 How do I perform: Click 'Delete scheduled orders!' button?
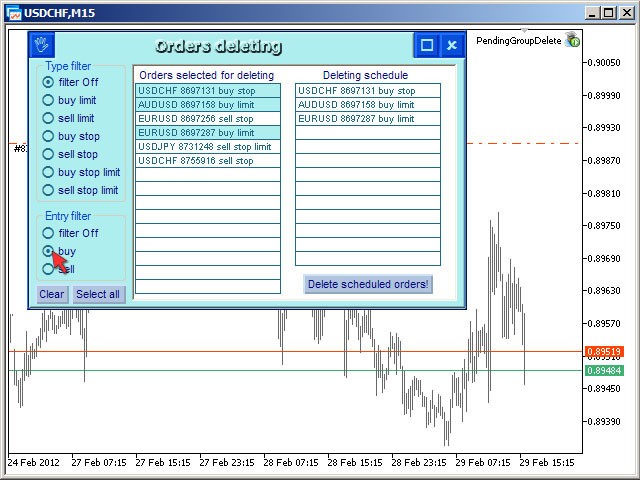coord(368,284)
